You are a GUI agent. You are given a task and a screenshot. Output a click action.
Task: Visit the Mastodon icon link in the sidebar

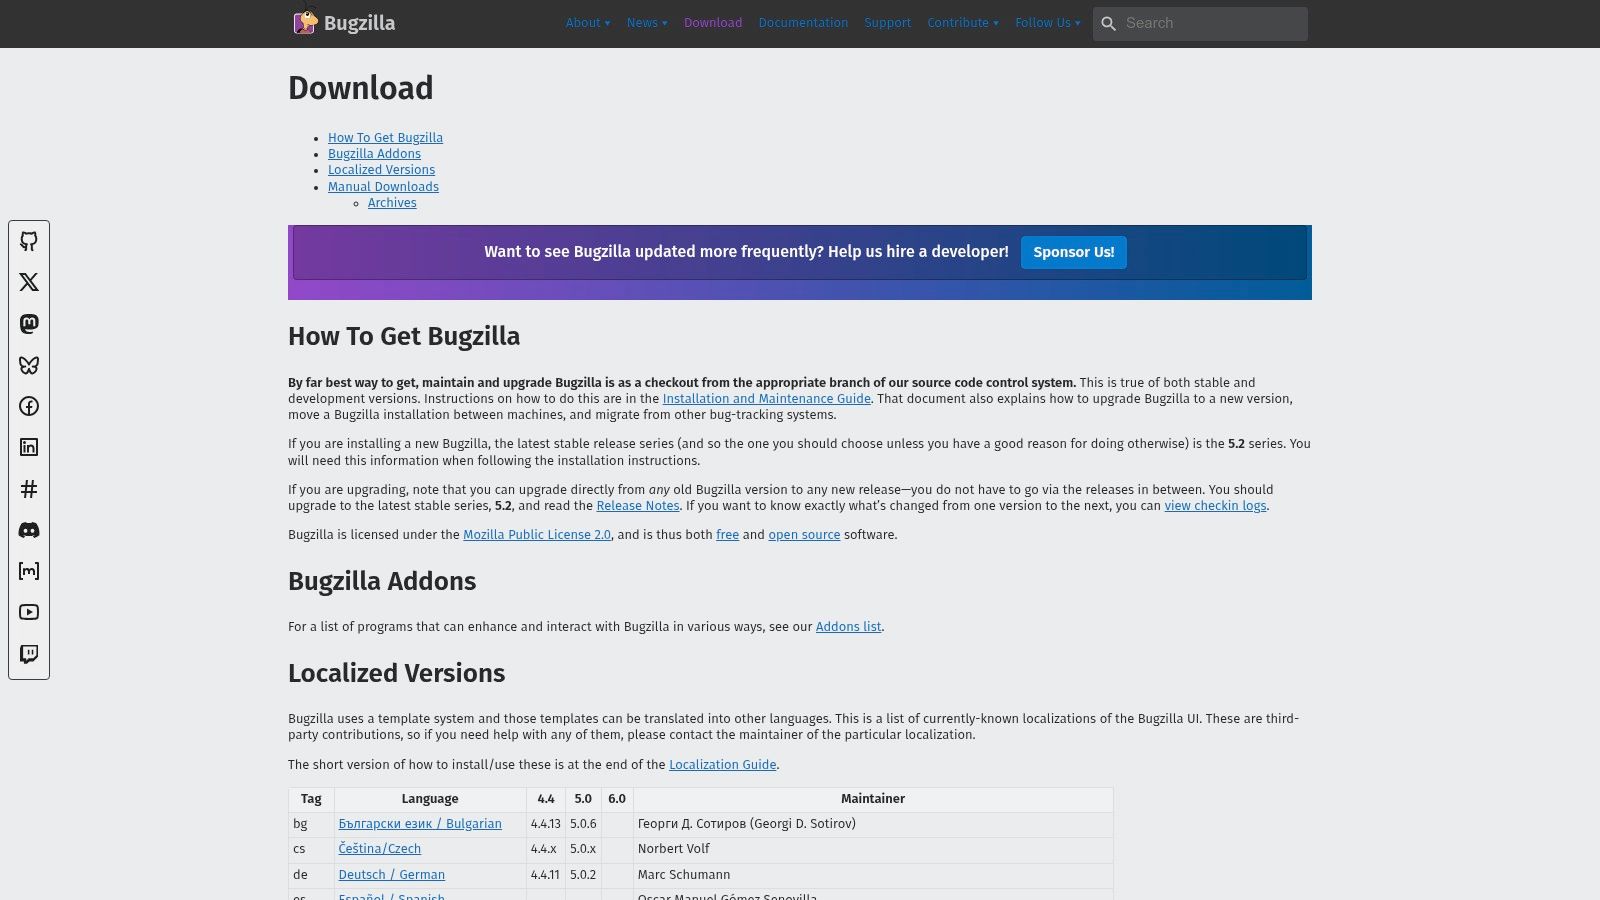coord(29,324)
